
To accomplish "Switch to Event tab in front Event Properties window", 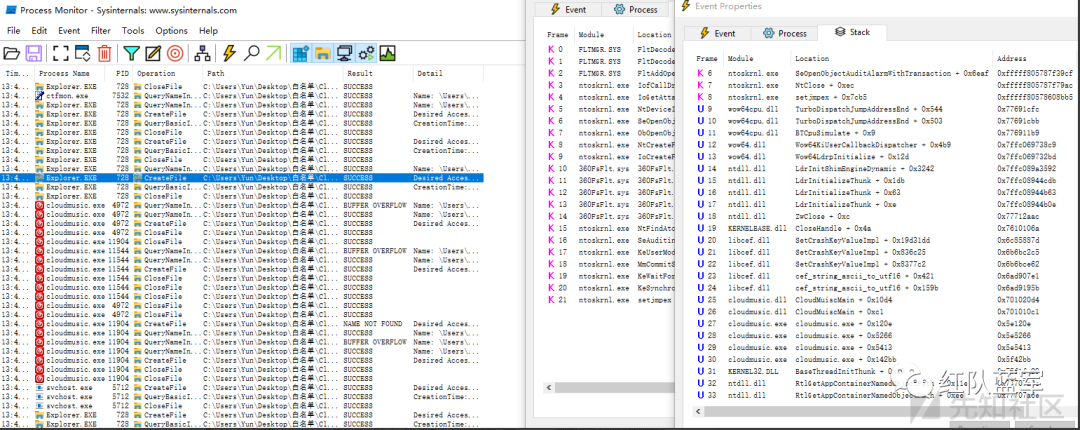I will pos(717,33).
